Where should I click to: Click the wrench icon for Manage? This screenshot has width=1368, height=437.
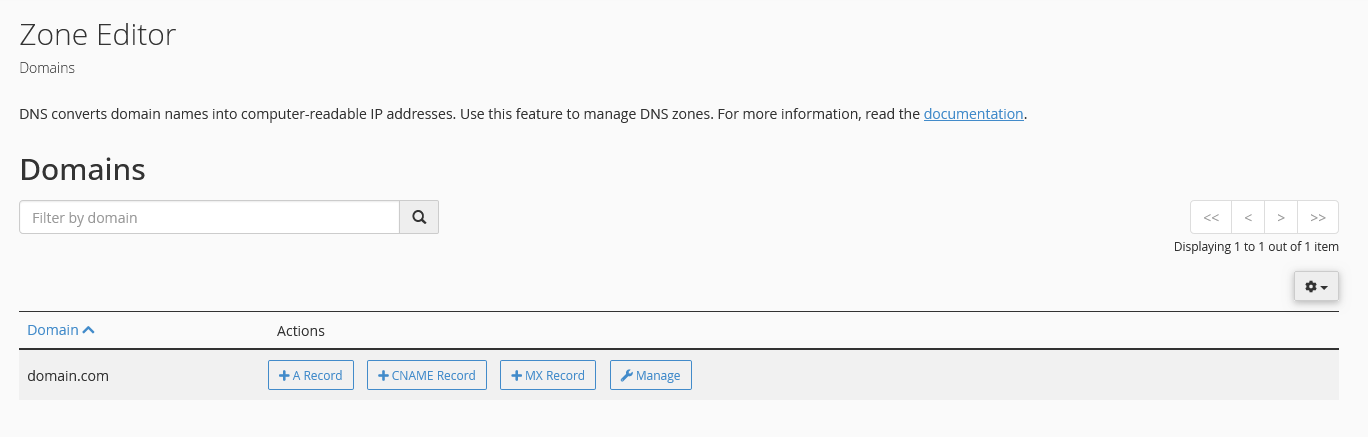[x=627, y=376]
